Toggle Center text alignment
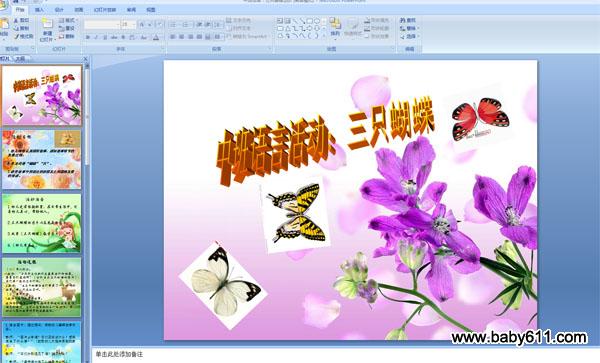This screenshot has width=600, height=363. [182, 37]
